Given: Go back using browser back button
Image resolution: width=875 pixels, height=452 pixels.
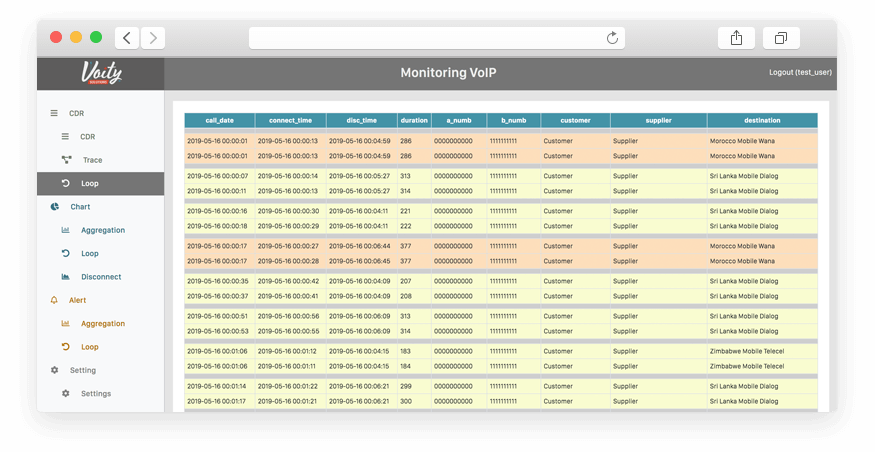Looking at the screenshot, I should (x=127, y=38).
